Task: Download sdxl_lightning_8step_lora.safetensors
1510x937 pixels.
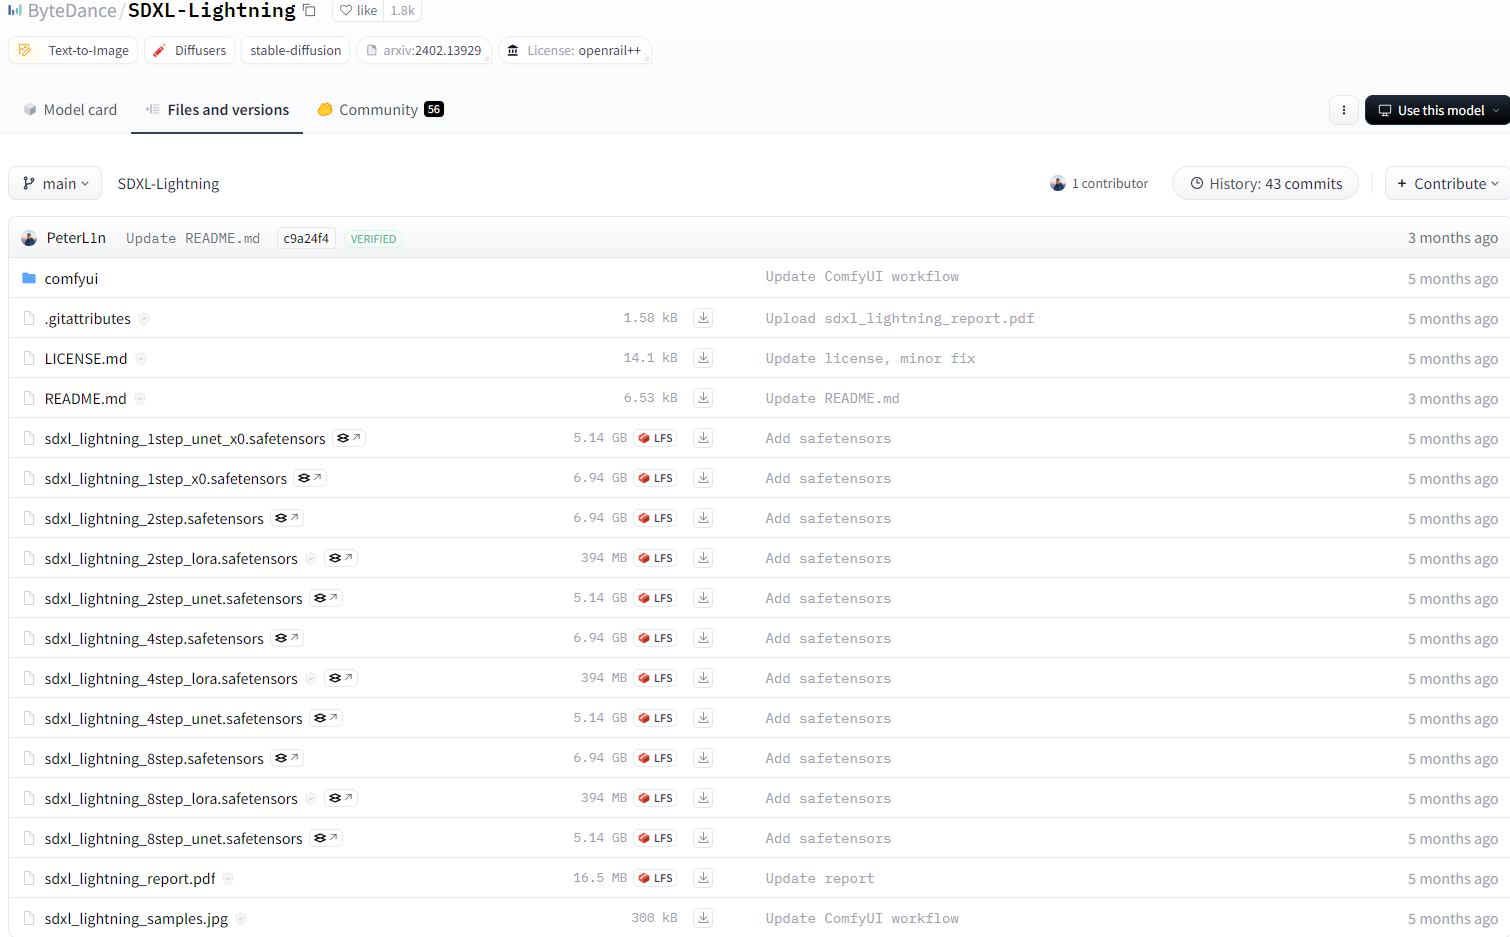Action: pos(703,798)
